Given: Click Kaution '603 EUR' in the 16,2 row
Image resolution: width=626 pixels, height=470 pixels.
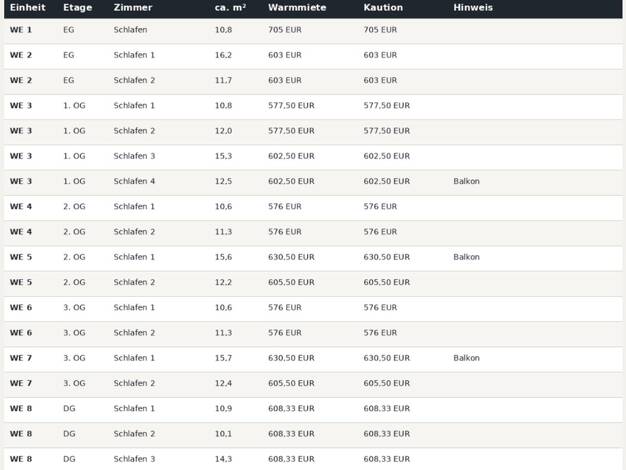Looking at the screenshot, I should pos(380,55).
